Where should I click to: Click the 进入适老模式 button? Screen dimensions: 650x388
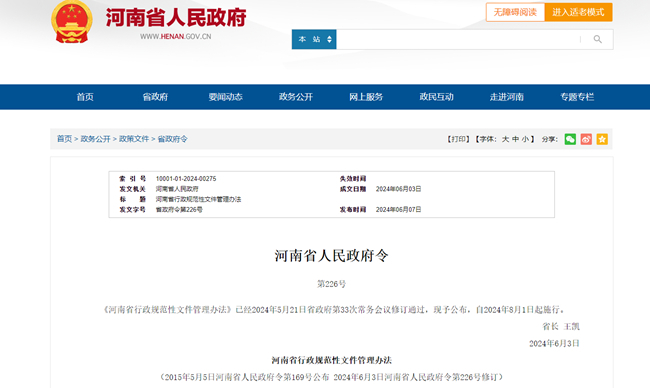point(578,12)
